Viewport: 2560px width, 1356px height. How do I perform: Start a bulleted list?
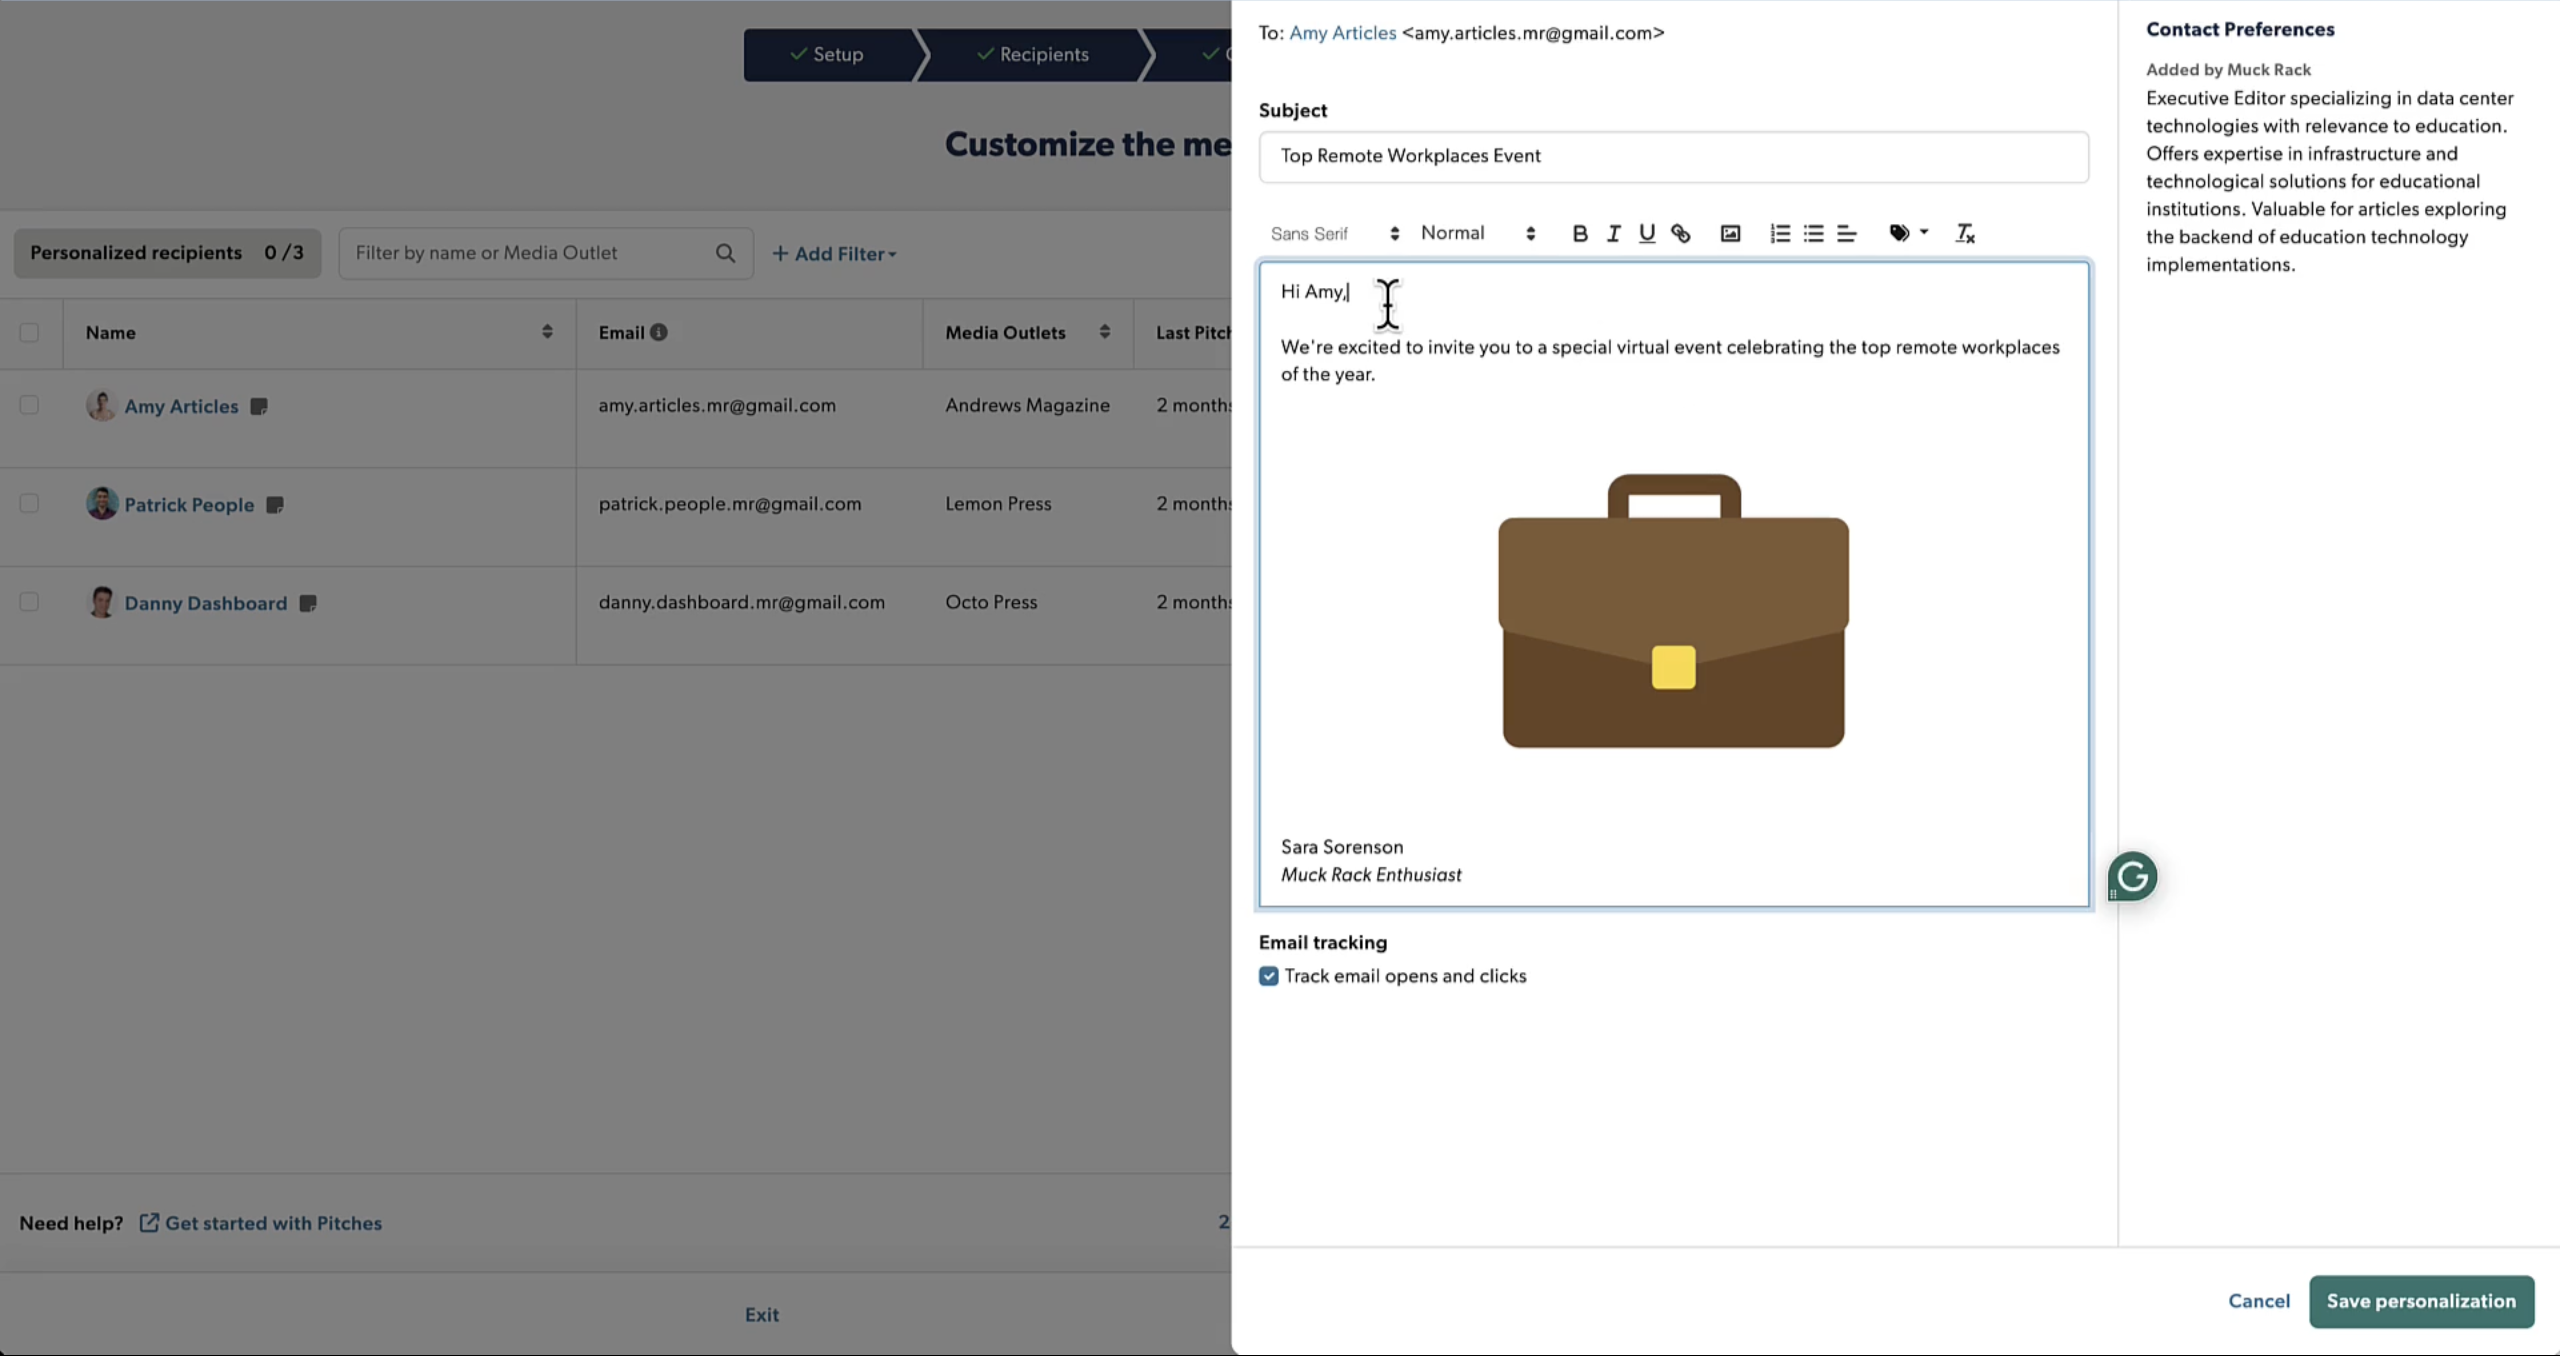coord(1813,234)
